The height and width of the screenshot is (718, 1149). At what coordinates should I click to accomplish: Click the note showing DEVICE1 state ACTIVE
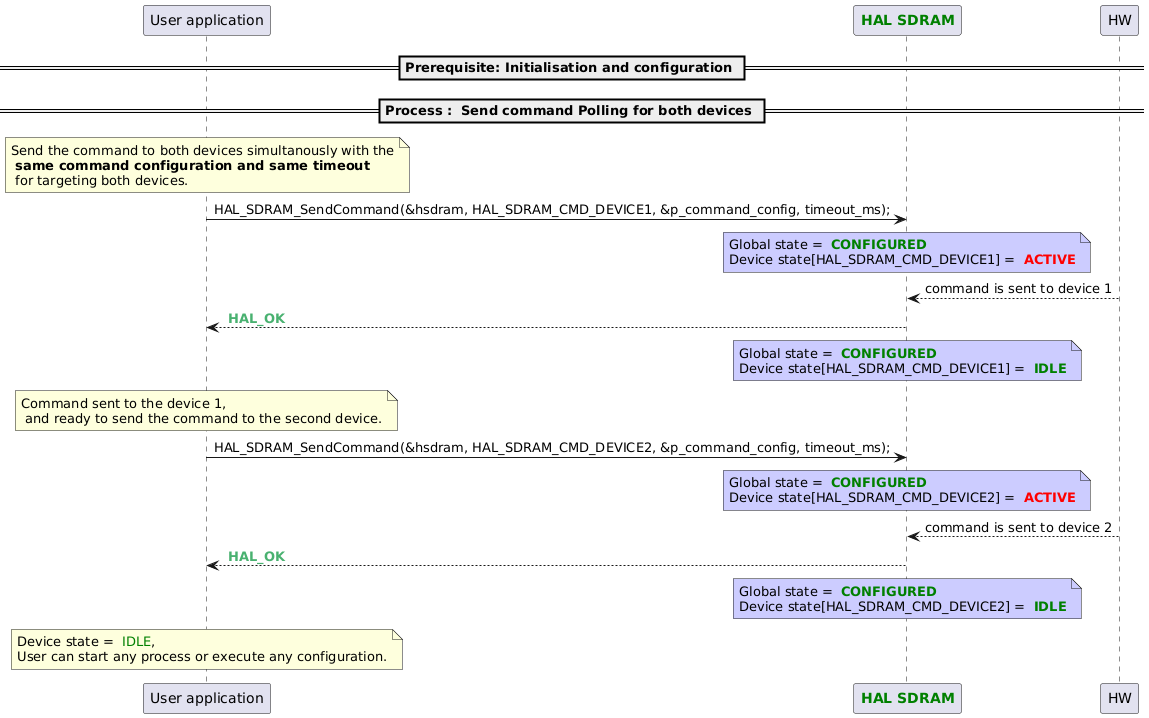(x=906, y=252)
